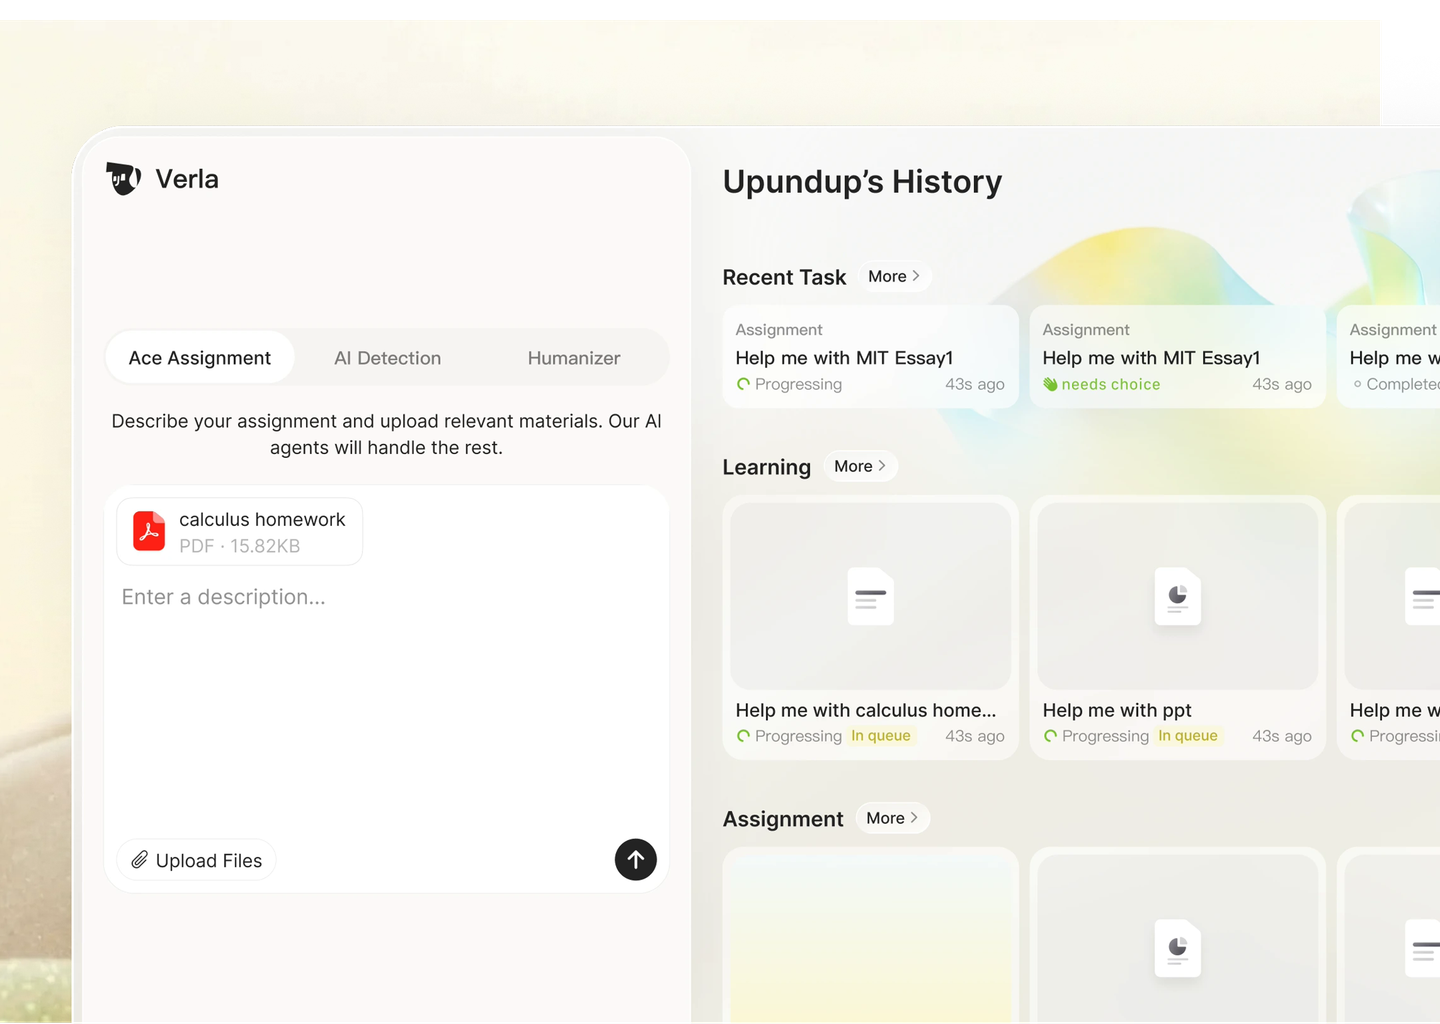Click the Recent Task heading
This screenshot has width=1440, height=1024.
[x=784, y=278]
